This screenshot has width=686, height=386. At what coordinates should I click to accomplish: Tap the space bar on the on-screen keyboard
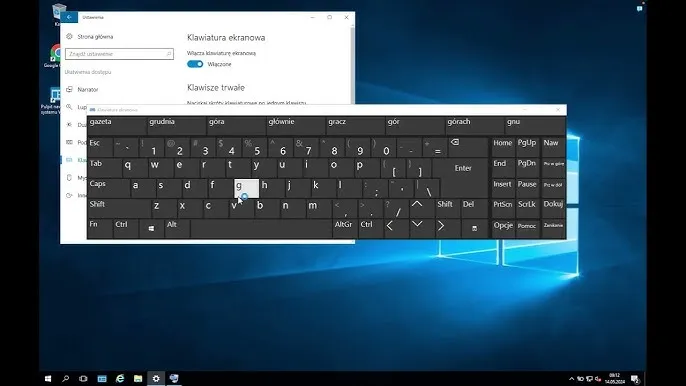[x=261, y=229]
